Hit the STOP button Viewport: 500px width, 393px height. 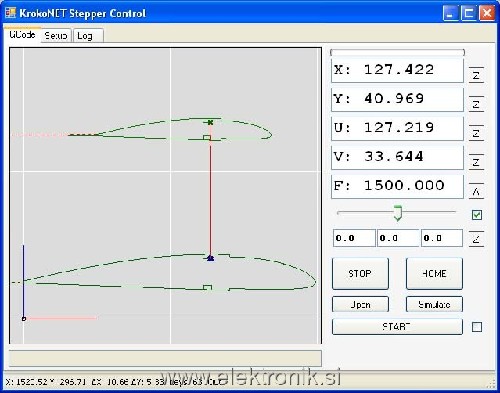click(360, 273)
